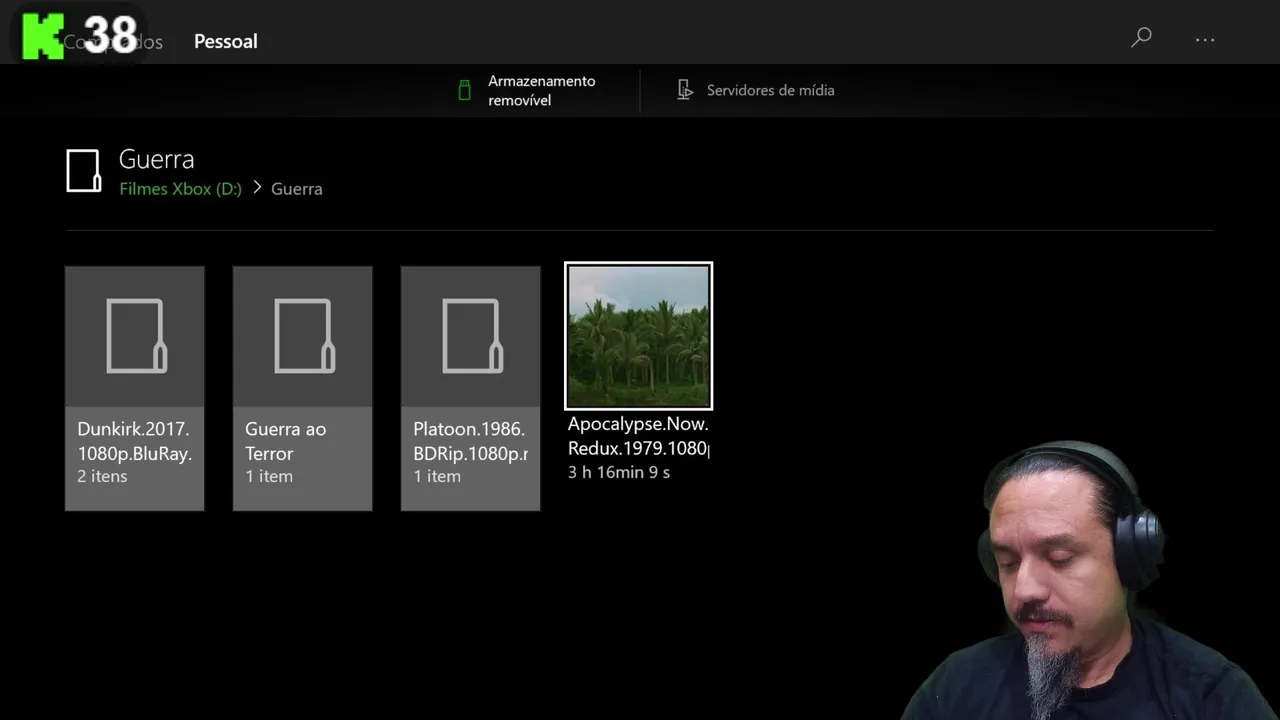Click the '3 h 16min 9 s' duration text

[x=619, y=472]
